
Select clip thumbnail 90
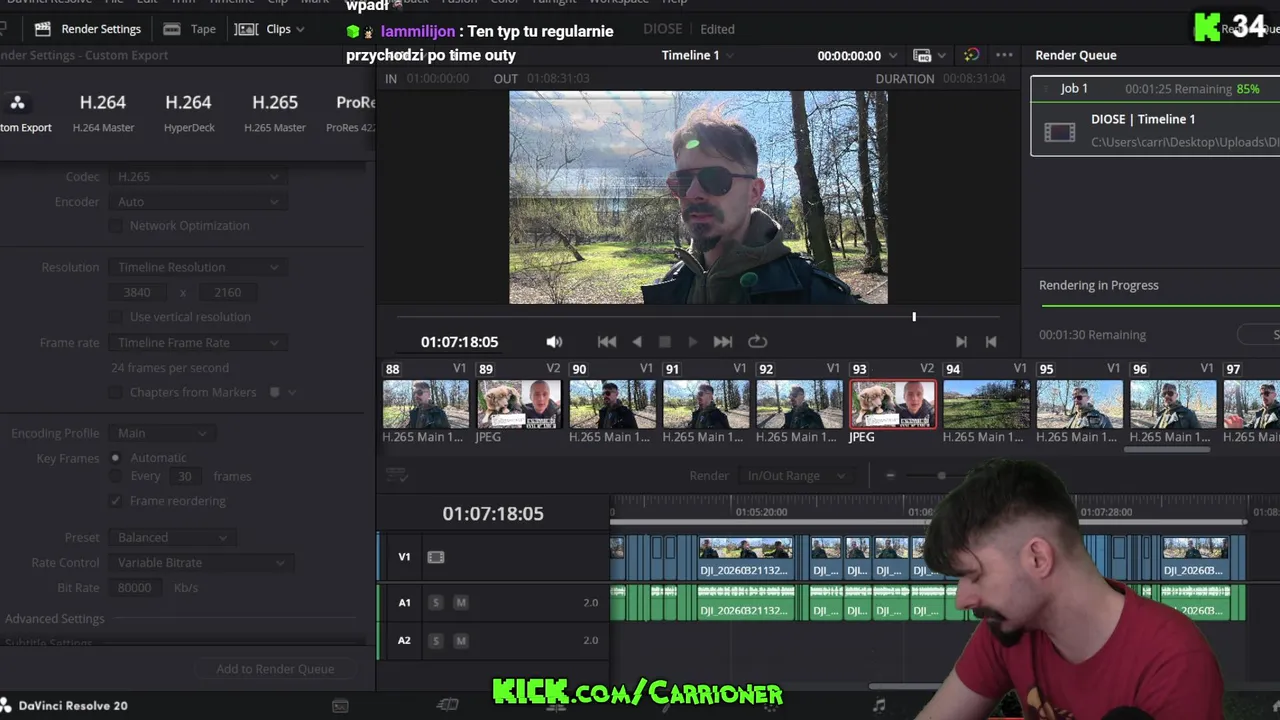(x=612, y=404)
